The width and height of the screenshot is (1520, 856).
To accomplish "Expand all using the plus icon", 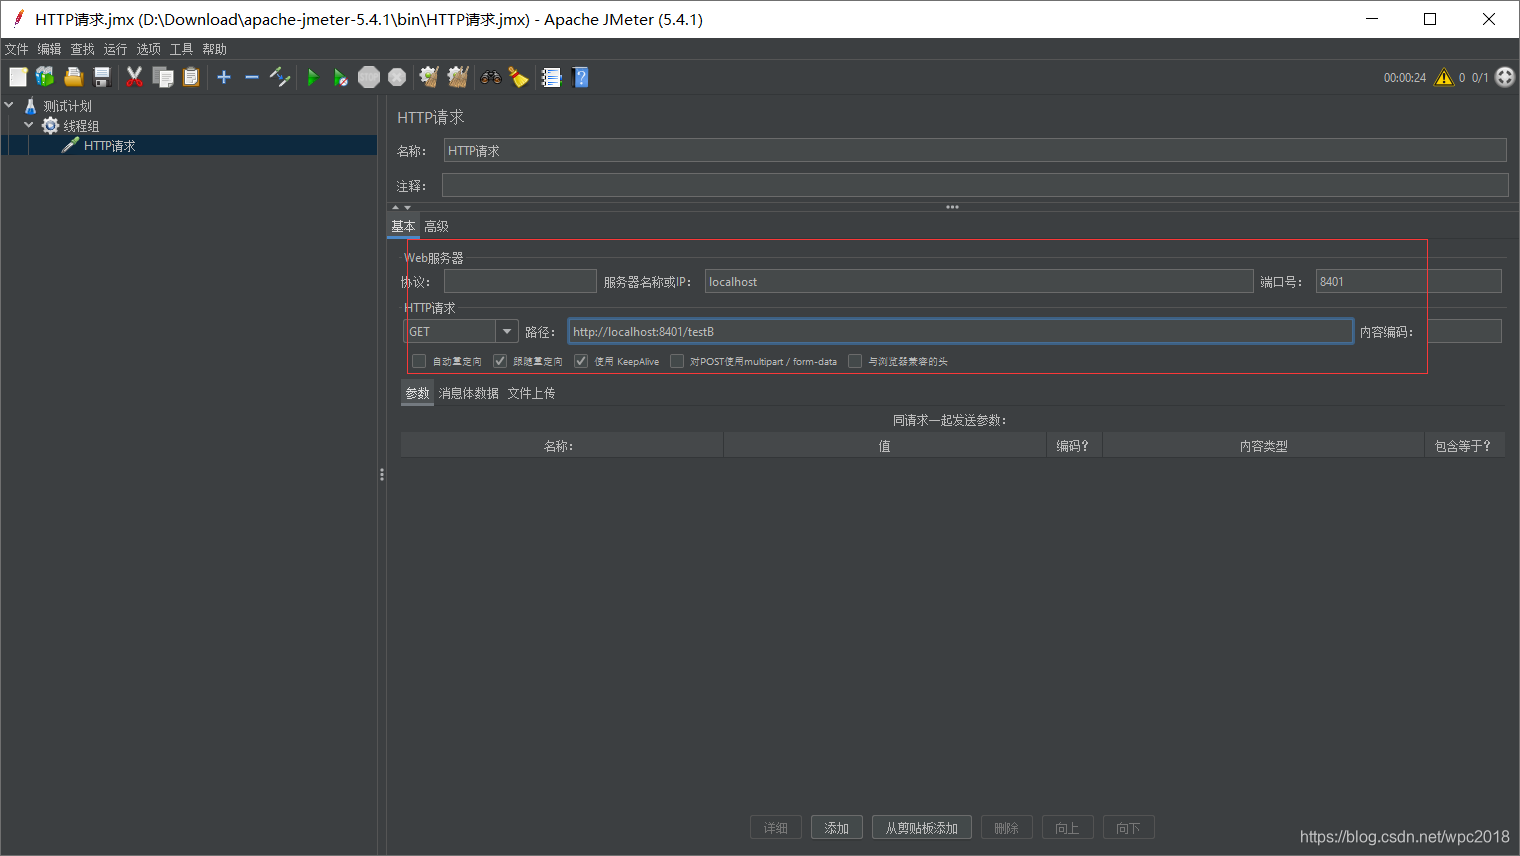I will [224, 77].
